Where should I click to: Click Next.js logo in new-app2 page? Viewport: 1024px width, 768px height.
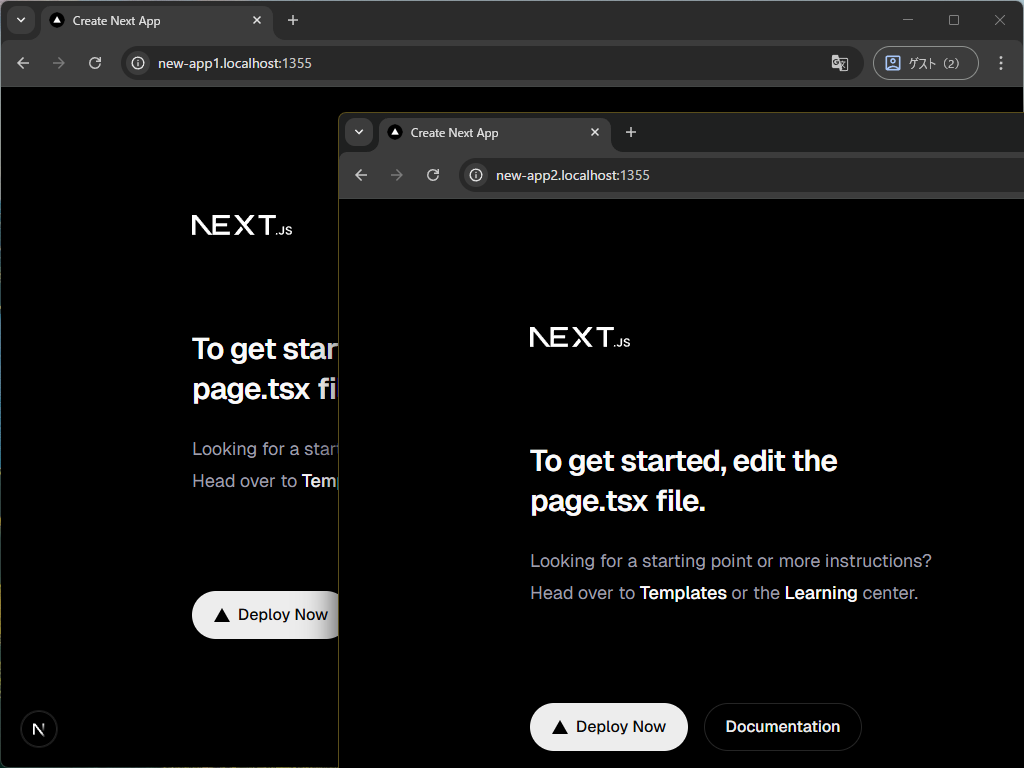pos(580,338)
